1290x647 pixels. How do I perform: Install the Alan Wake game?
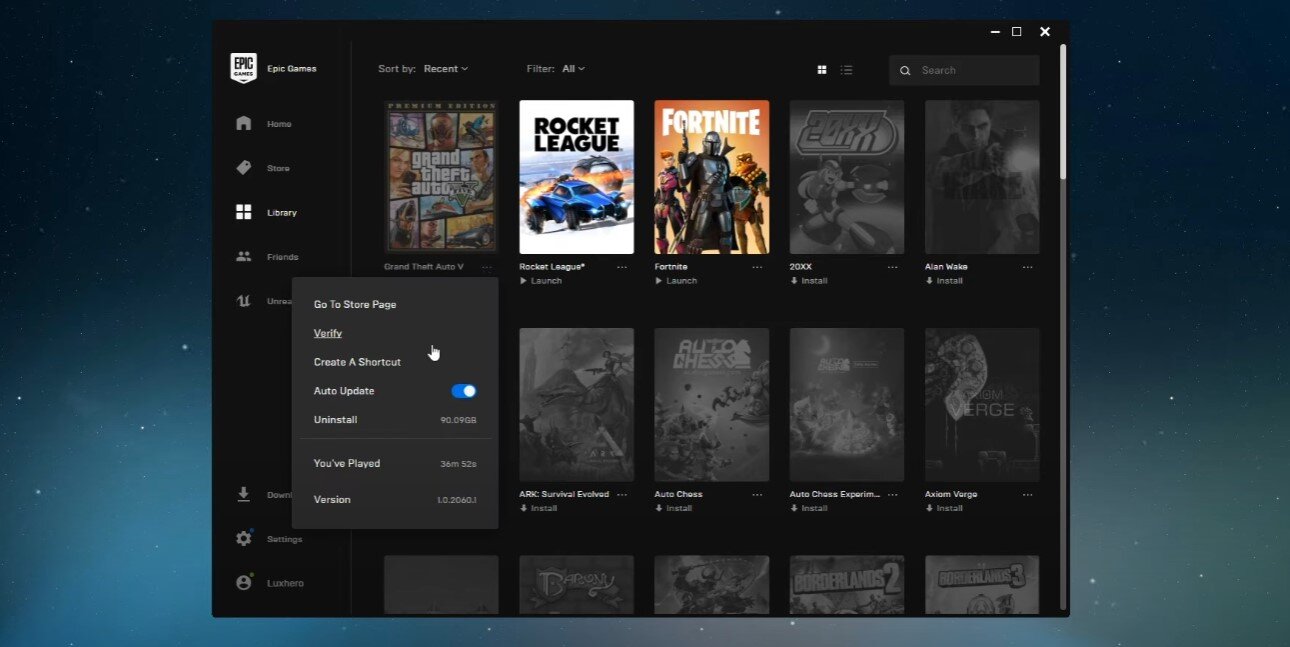click(945, 281)
